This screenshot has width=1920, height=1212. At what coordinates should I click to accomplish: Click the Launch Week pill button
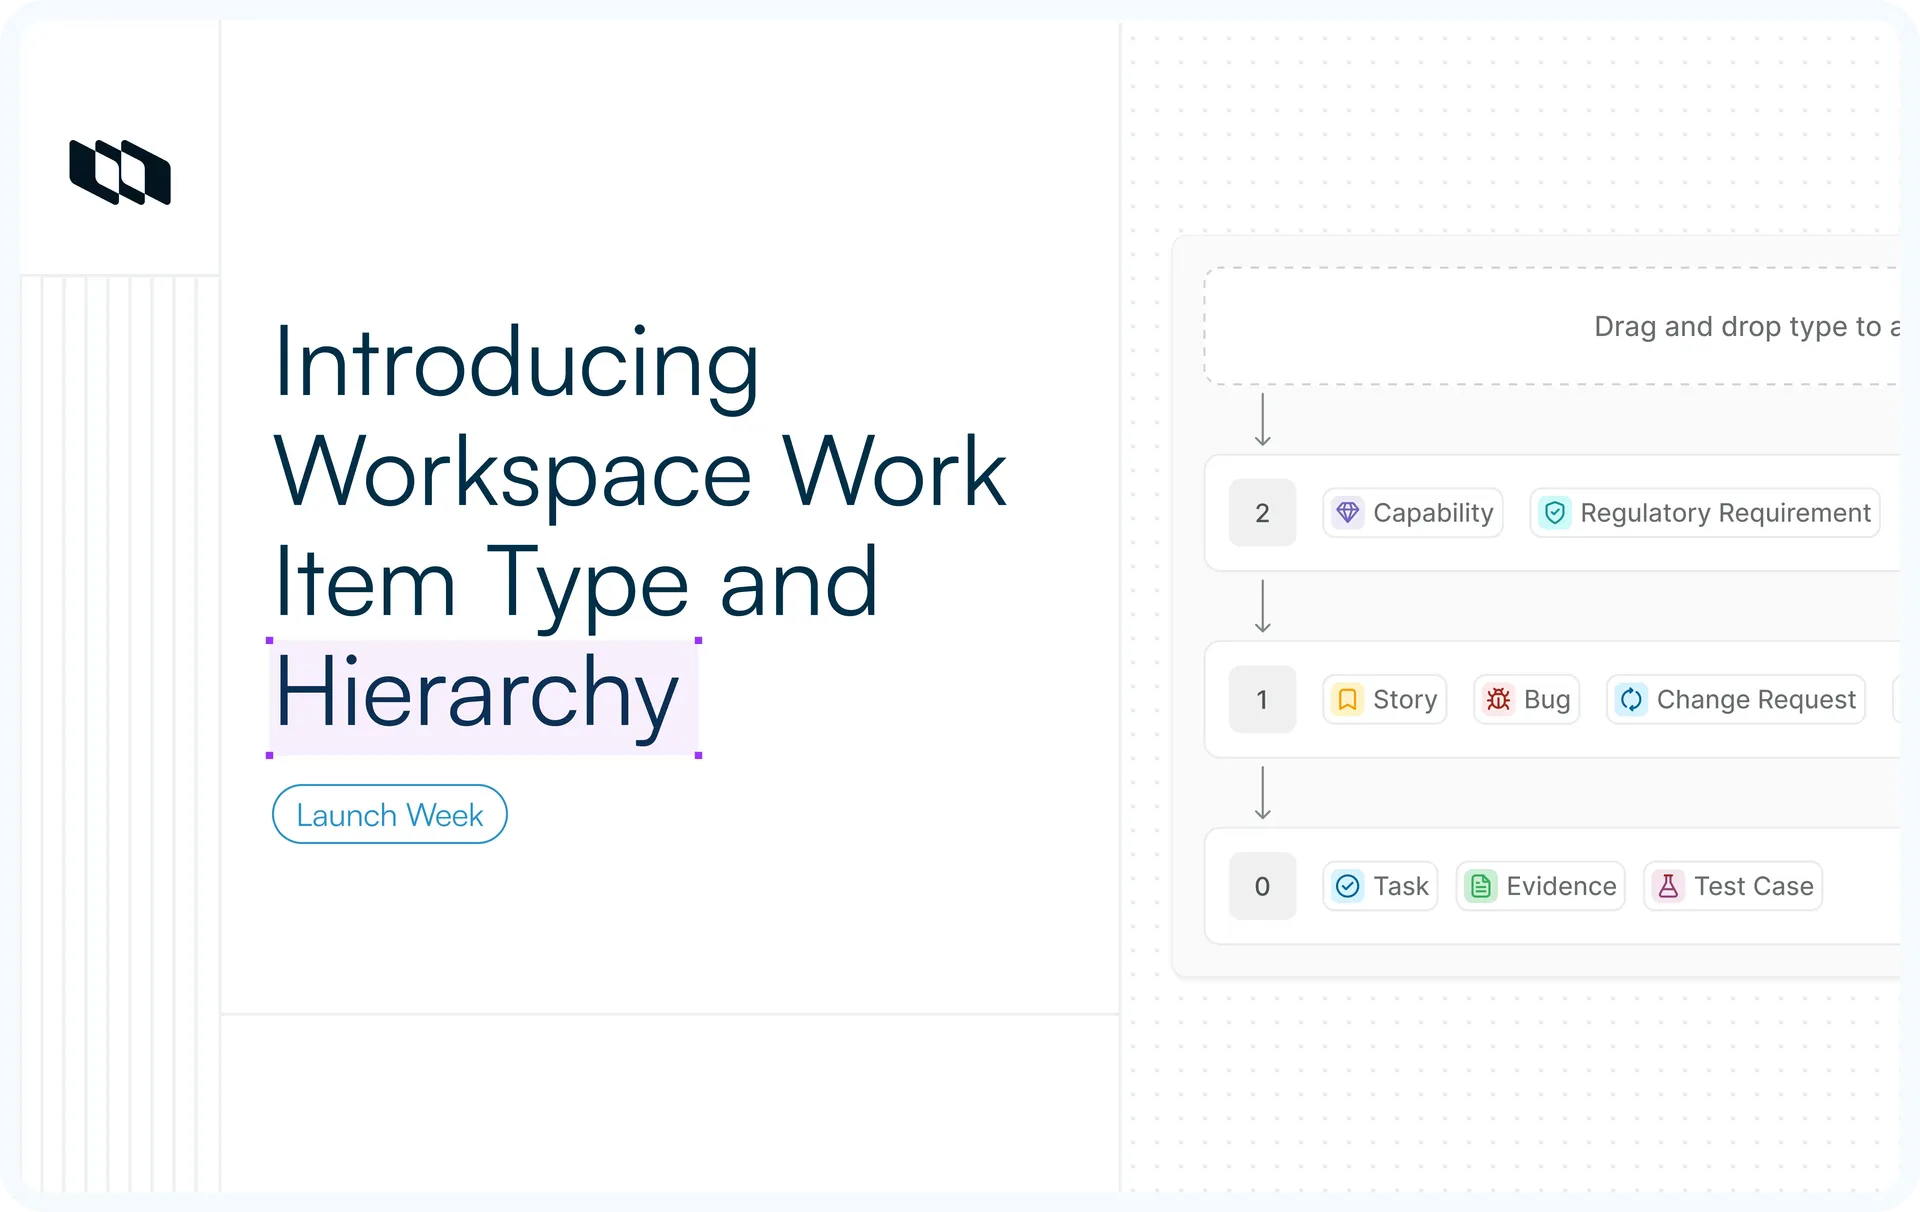390,814
